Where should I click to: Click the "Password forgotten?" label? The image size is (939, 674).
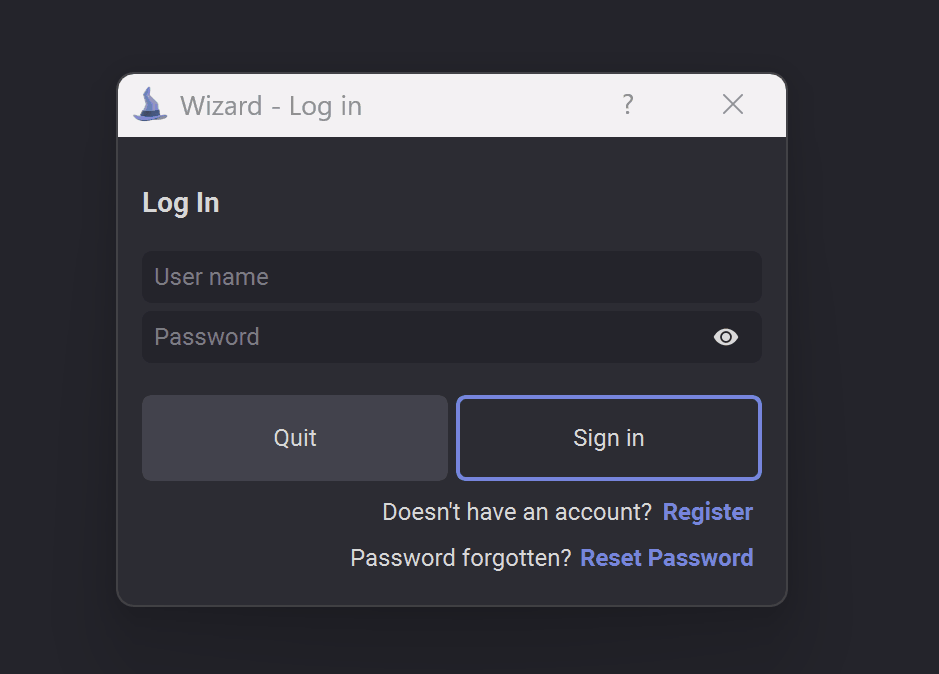(461, 558)
